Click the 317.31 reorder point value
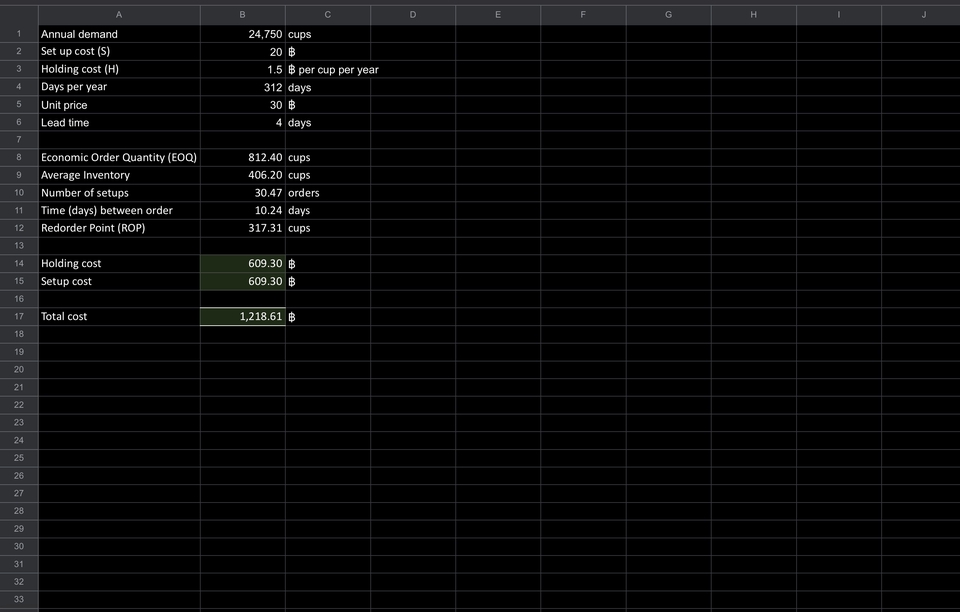The height and width of the screenshot is (612, 960). 242,228
